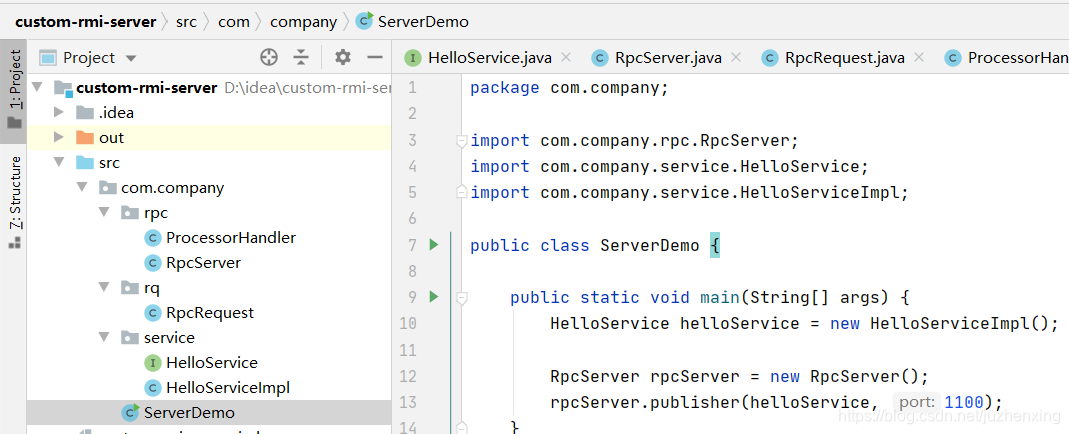Close the HelloService.java tab
Viewport: 1069px width, 434px height.
click(x=565, y=58)
